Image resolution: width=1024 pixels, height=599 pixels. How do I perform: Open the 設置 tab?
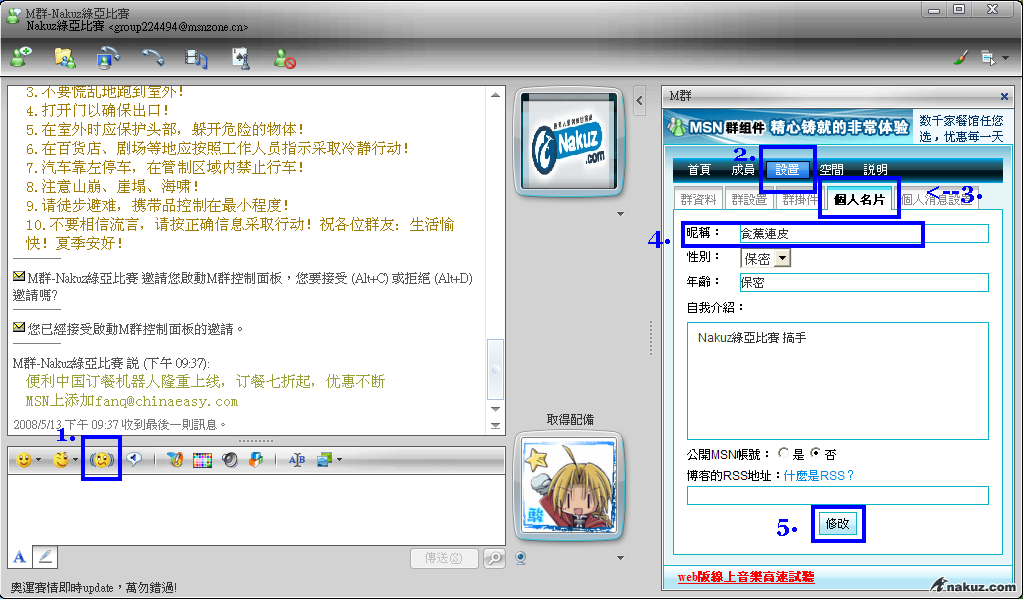pos(787,169)
